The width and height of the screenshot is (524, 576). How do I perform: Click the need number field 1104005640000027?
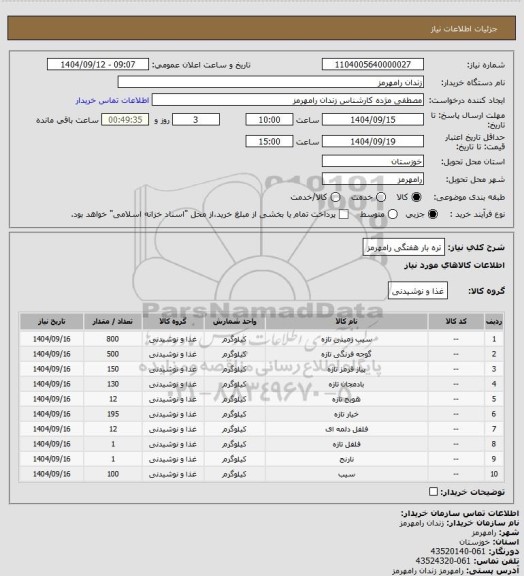point(373,64)
